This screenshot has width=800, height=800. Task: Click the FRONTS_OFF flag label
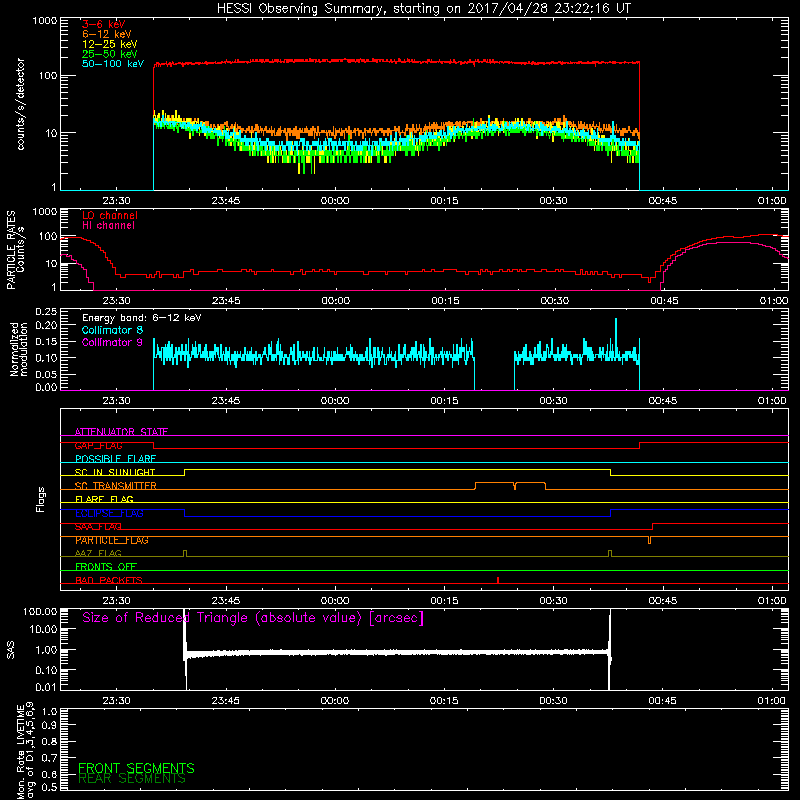pyautogui.click(x=106, y=567)
